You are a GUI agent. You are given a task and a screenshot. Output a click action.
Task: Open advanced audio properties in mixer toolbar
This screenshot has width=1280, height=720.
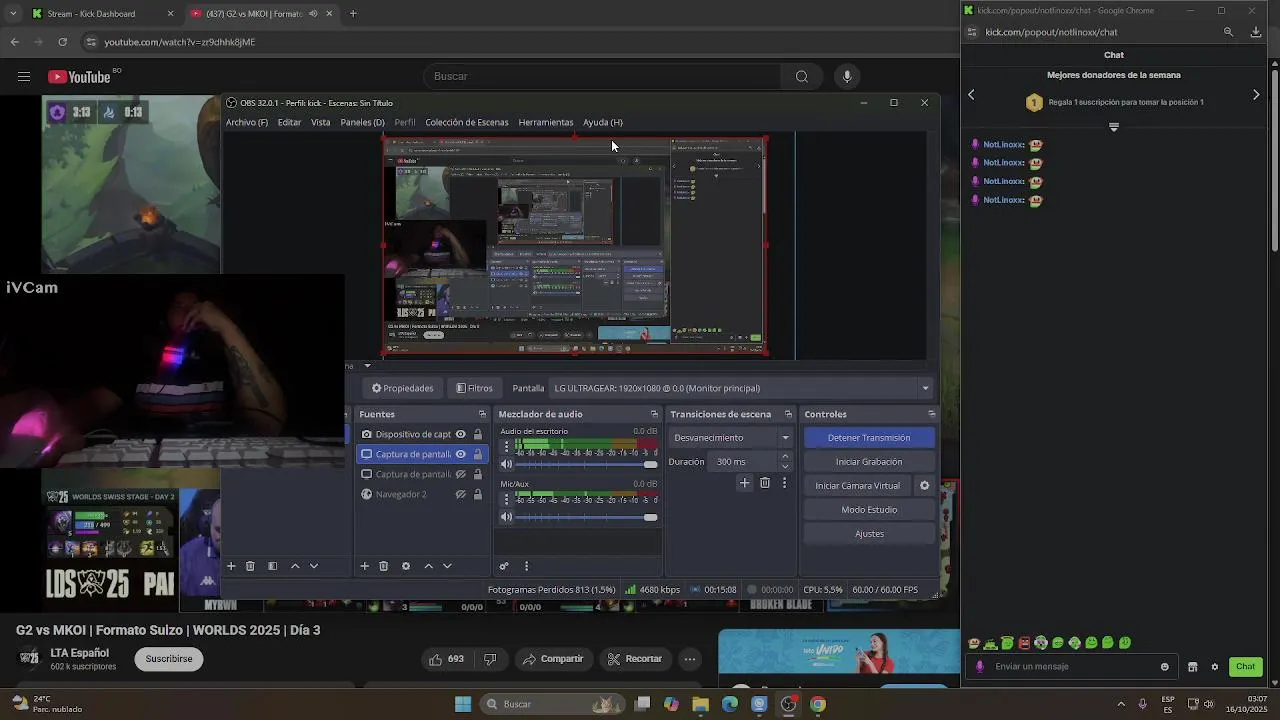pos(504,566)
